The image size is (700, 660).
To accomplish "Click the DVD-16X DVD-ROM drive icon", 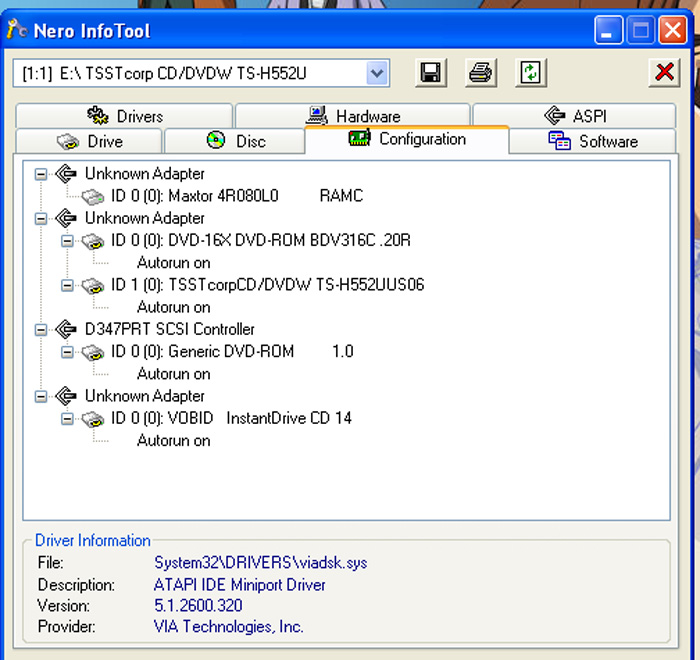I will tap(92, 241).
